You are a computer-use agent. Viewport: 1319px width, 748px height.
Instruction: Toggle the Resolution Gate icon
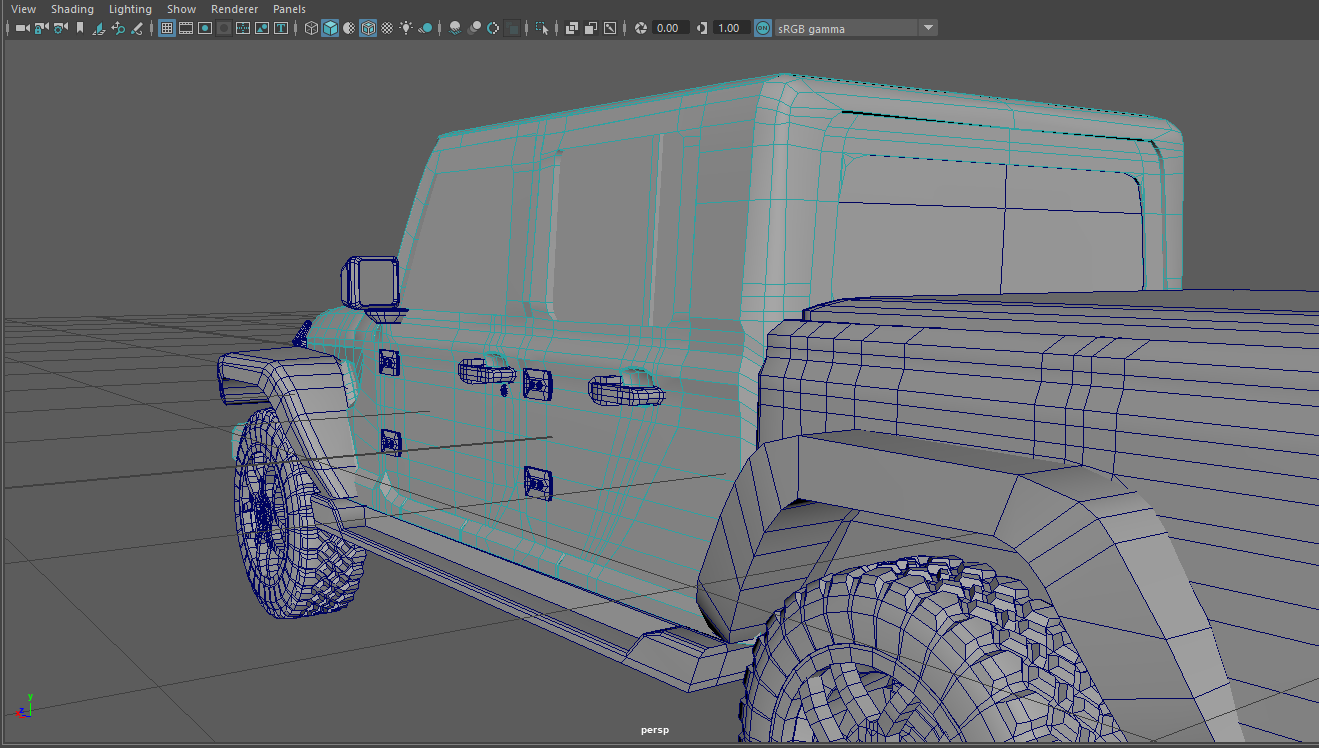pyautogui.click(x=205, y=28)
